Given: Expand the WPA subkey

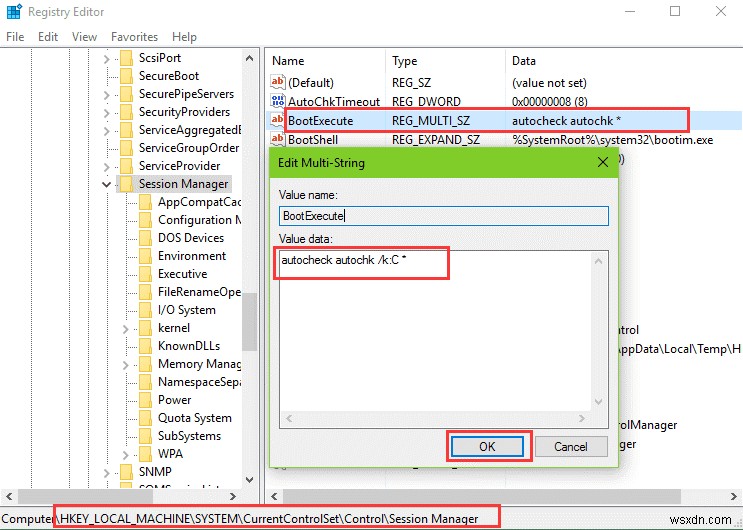Looking at the screenshot, I should click(x=126, y=455).
